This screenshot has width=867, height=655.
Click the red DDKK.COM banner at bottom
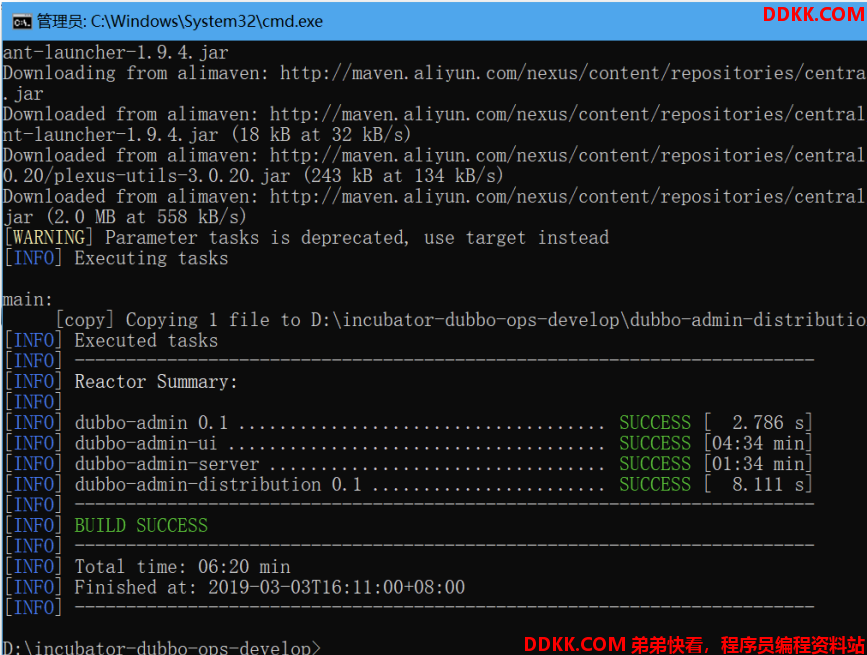pos(693,644)
